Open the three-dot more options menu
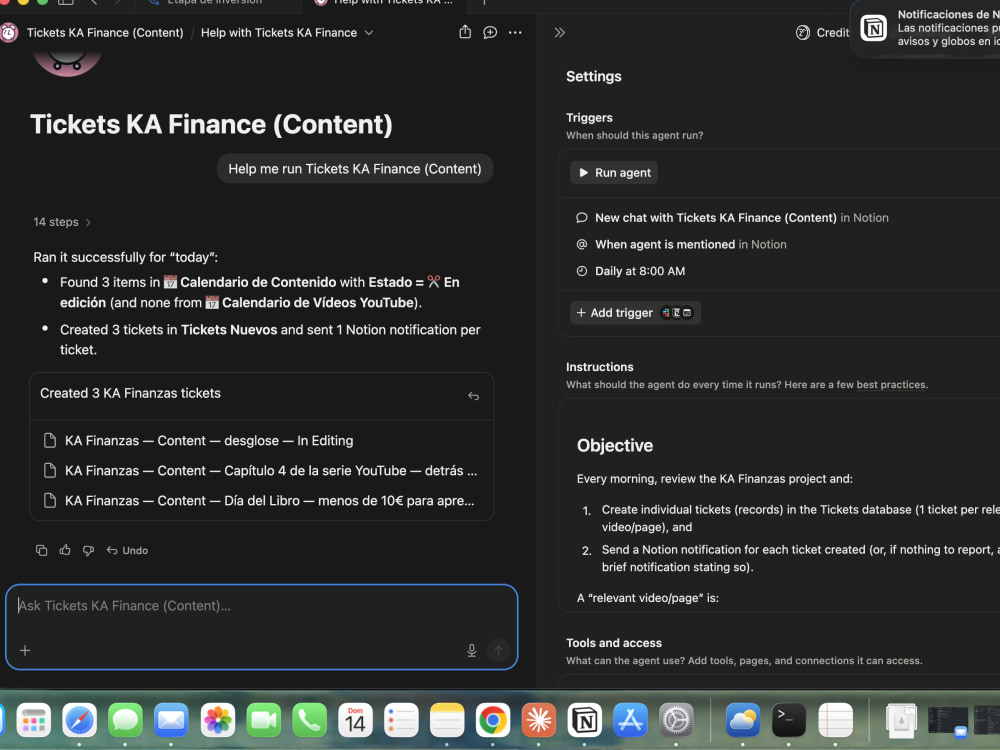The width and height of the screenshot is (1000, 750). pos(515,33)
